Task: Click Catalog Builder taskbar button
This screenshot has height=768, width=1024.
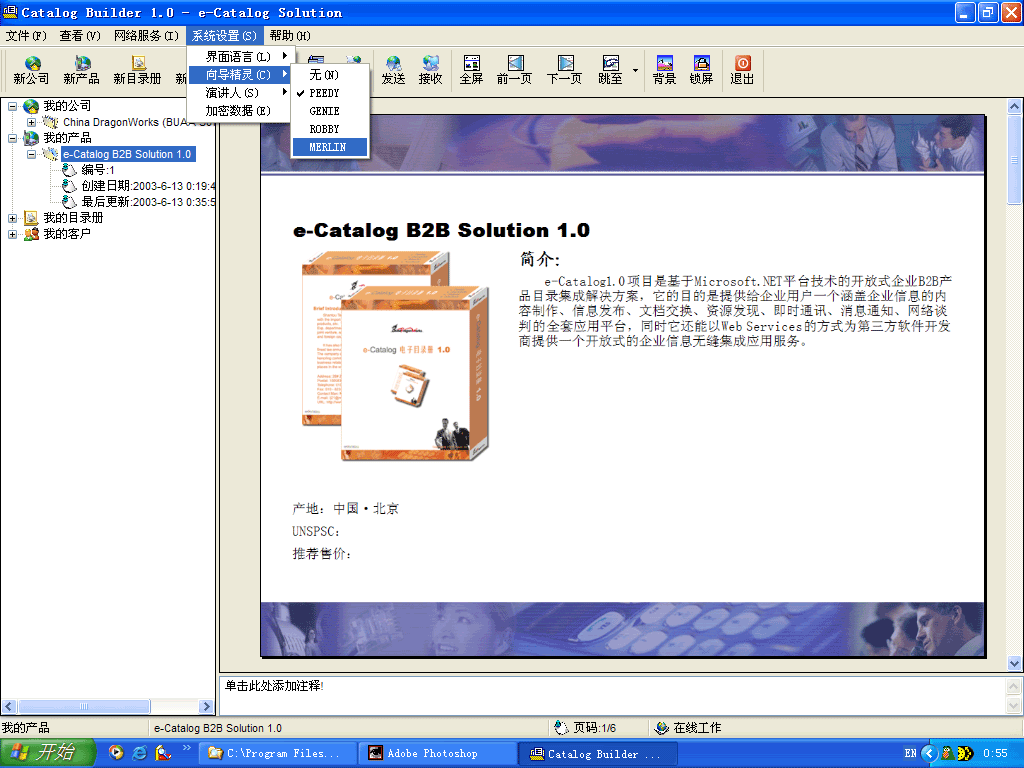Action: point(598,754)
